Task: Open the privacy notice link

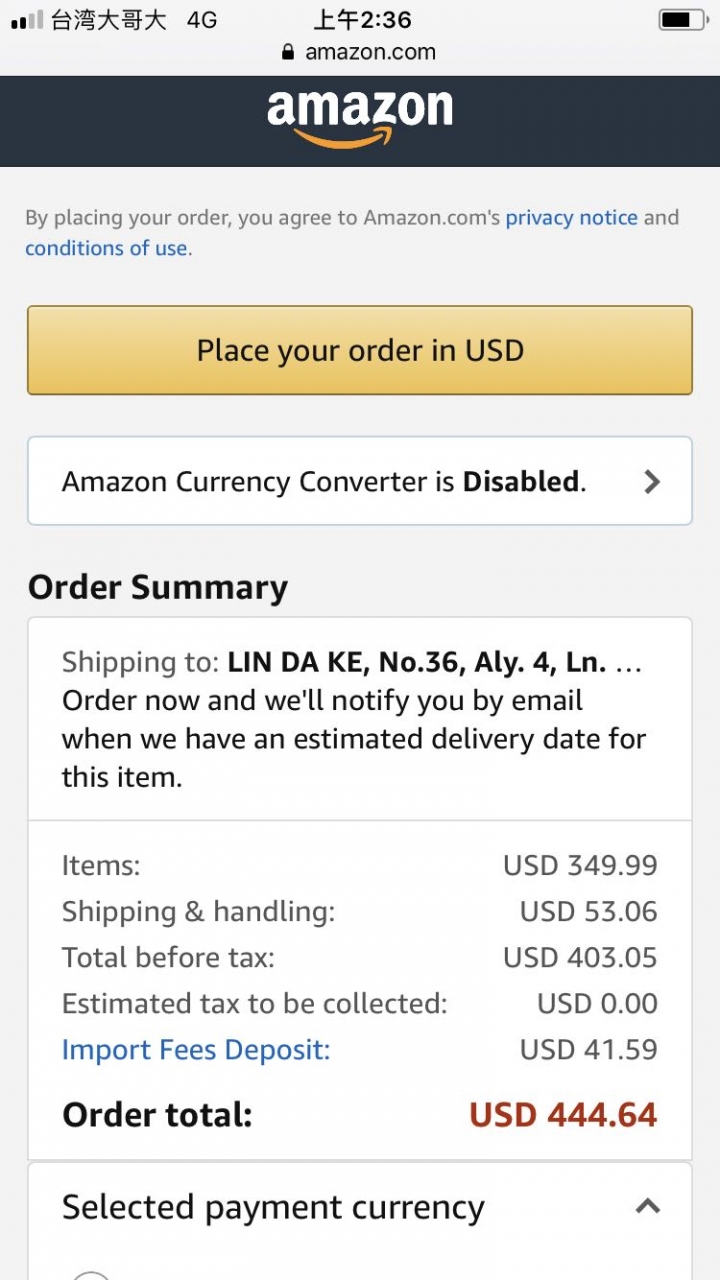Action: (x=571, y=218)
